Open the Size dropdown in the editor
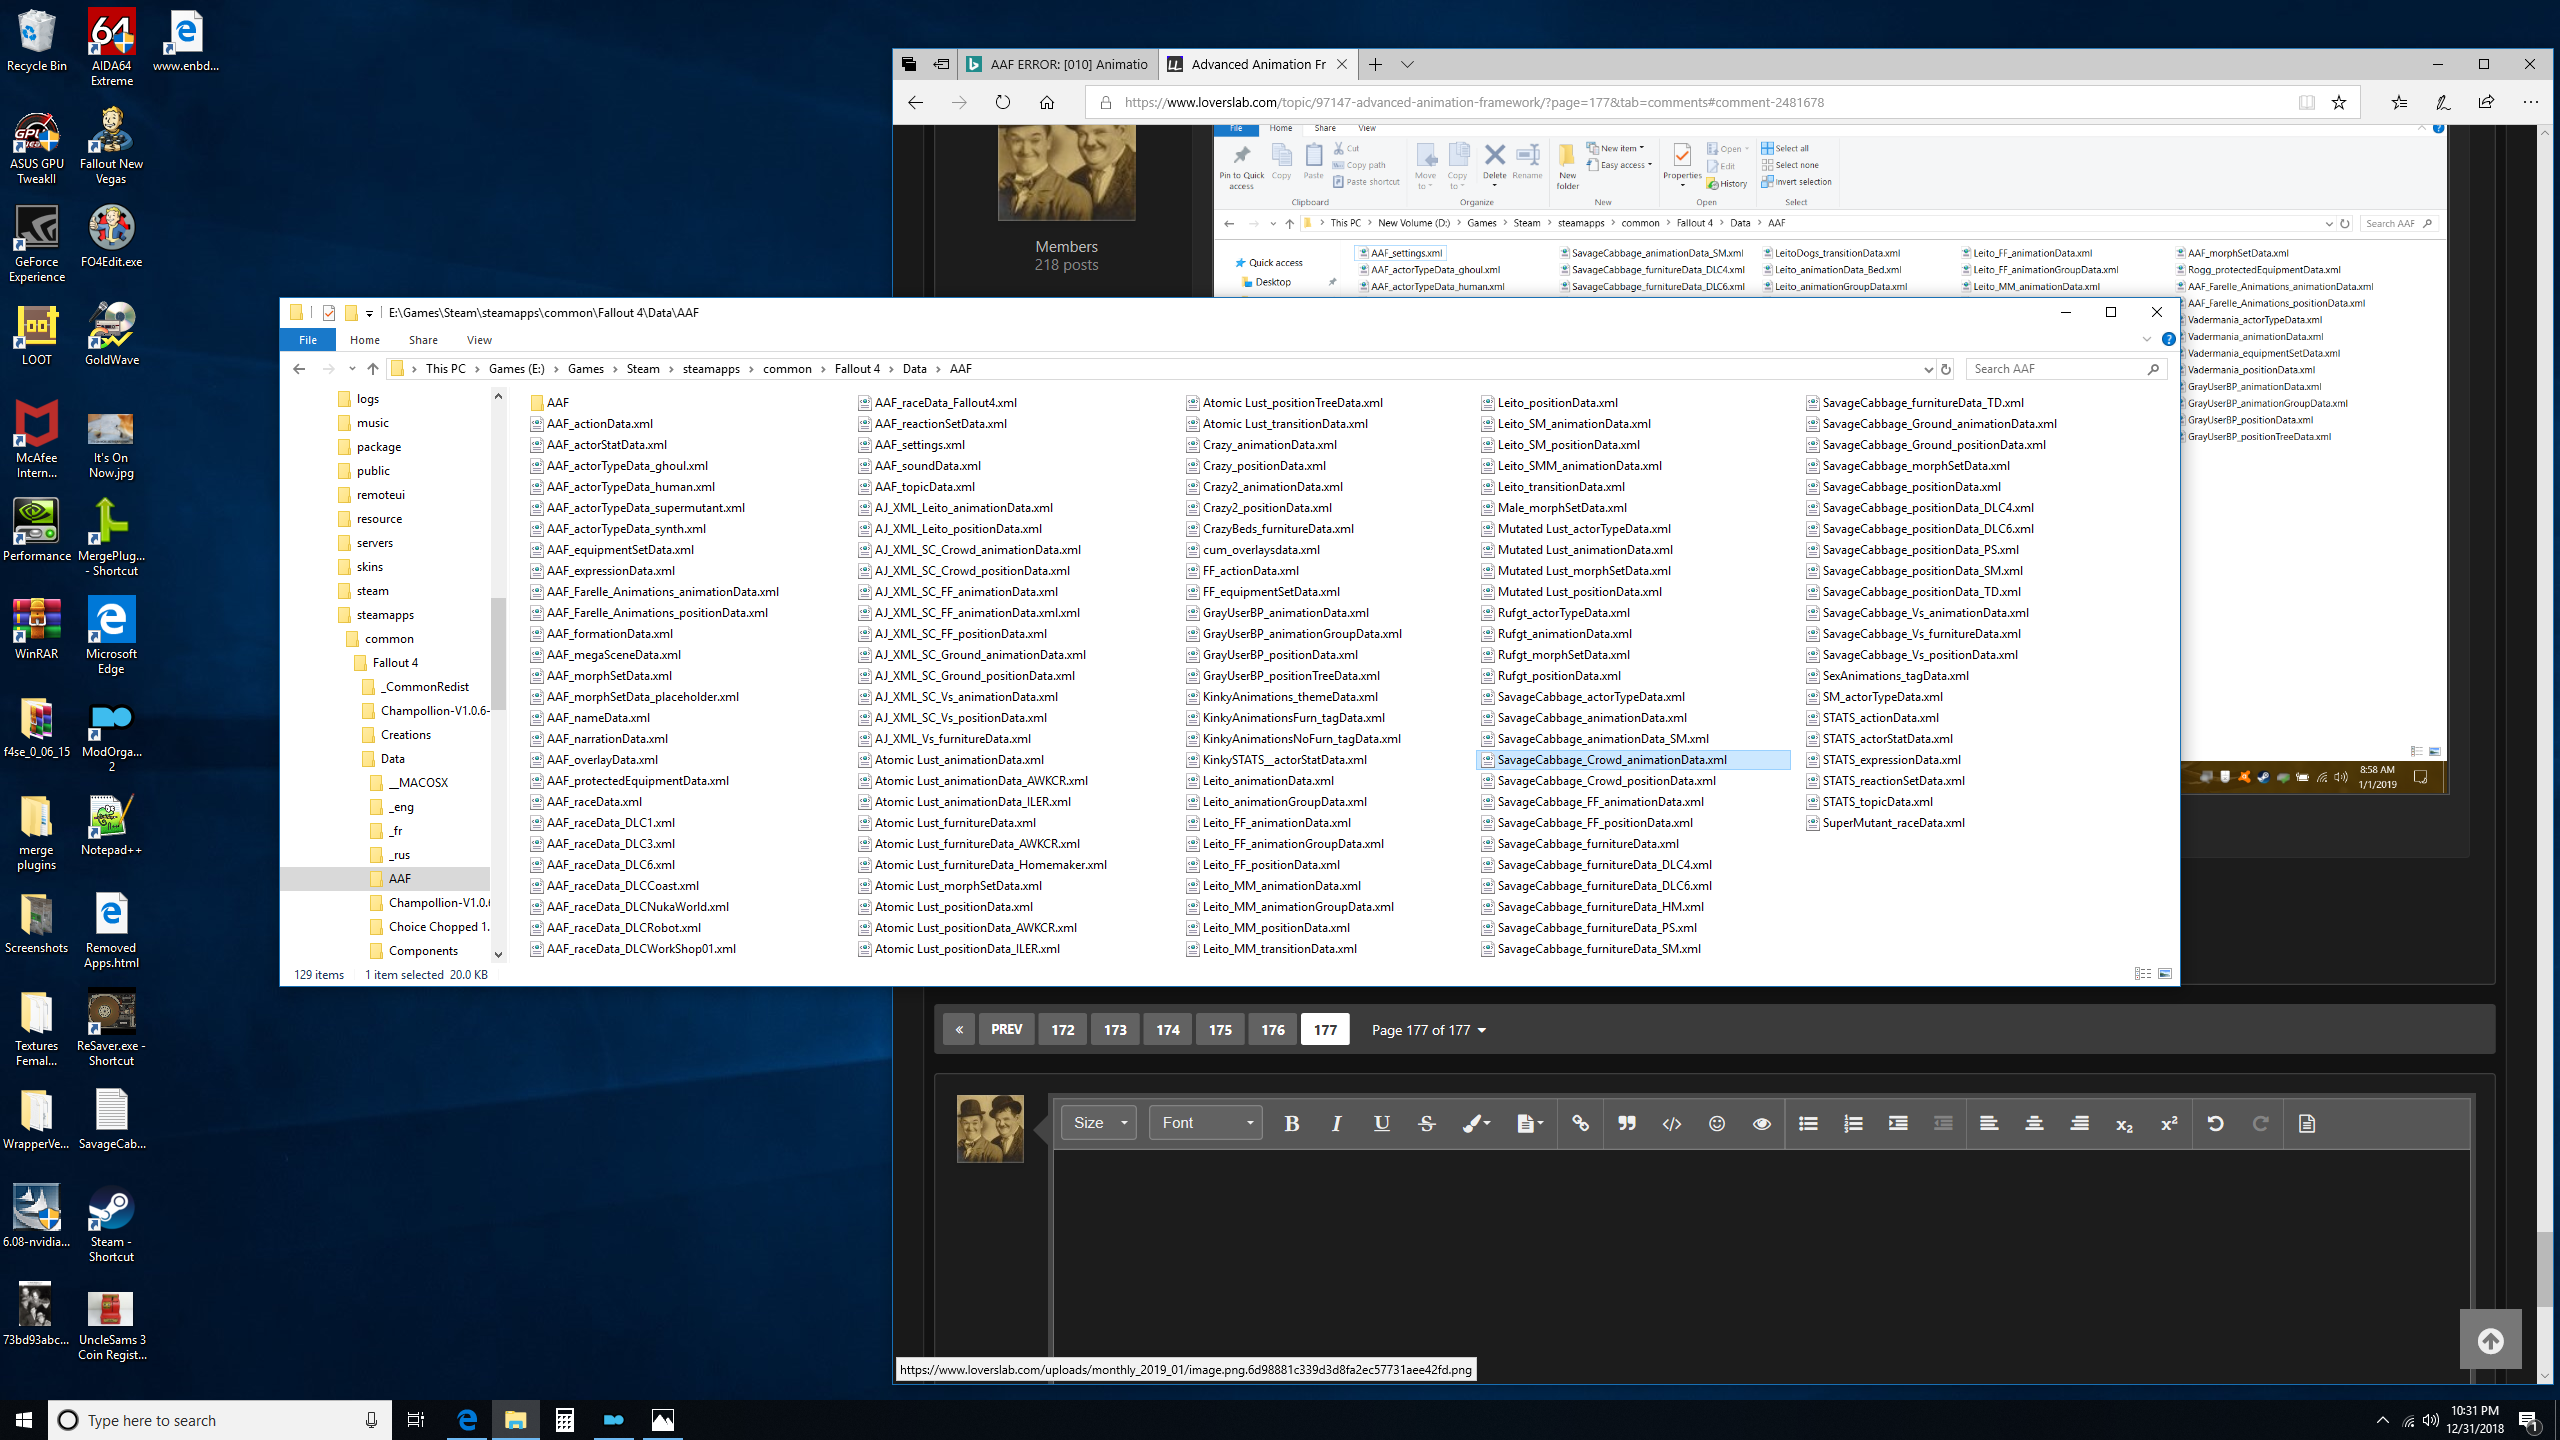2560x1440 pixels. click(x=1097, y=1122)
